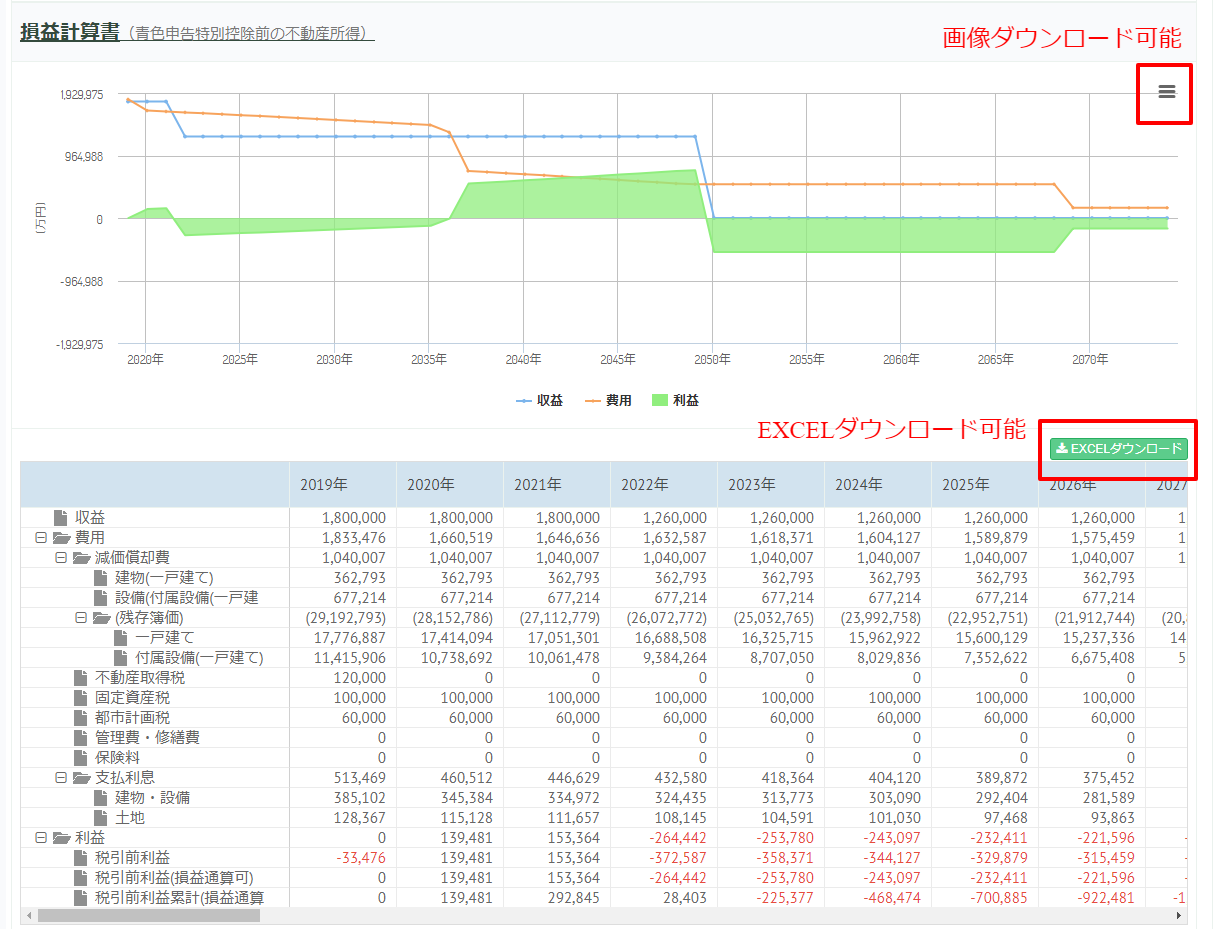Click the 青色申告特別控除前の不動産所得 subtitle
This screenshot has width=1219, height=929.
(251, 34)
